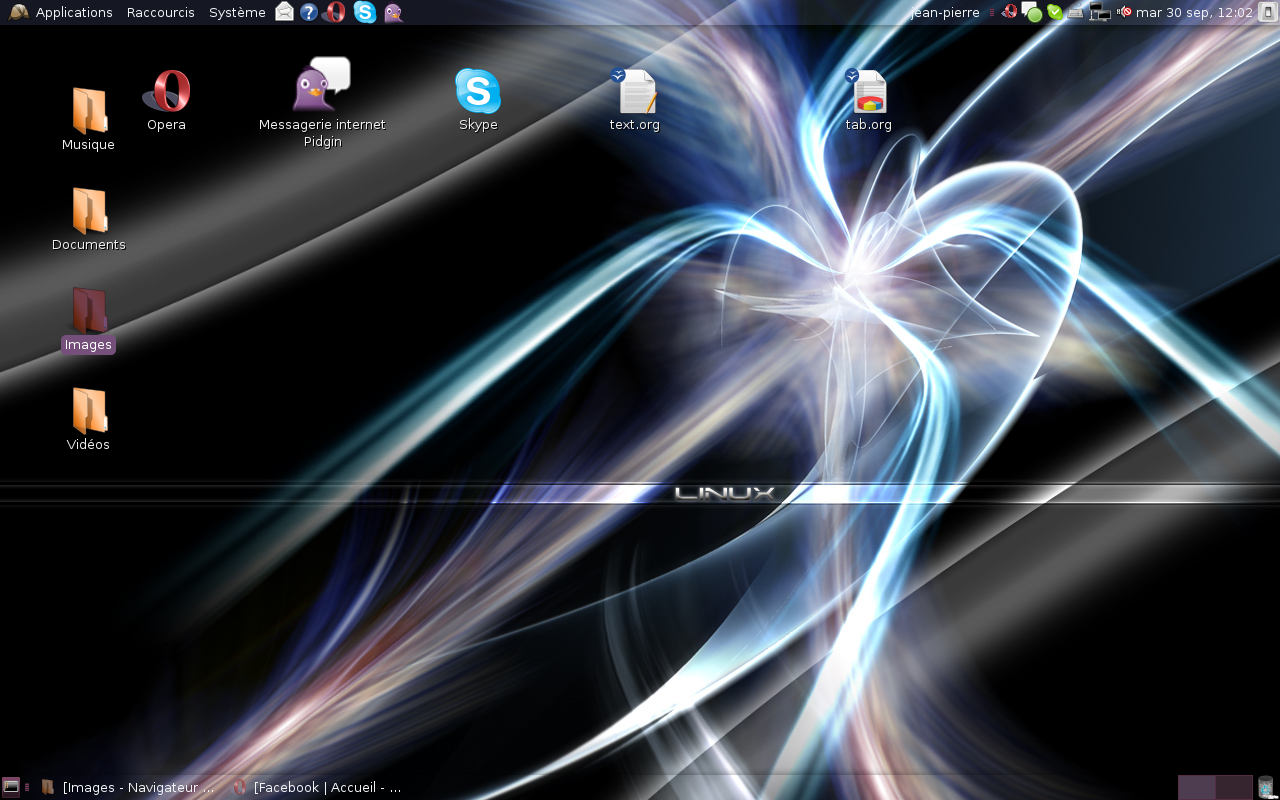Switch to the Facebook | Accueil Opera window

pos(317,787)
